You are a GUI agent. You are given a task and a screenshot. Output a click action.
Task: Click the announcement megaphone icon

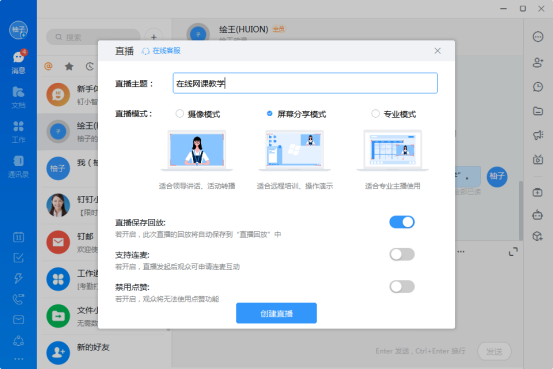pos(538,135)
